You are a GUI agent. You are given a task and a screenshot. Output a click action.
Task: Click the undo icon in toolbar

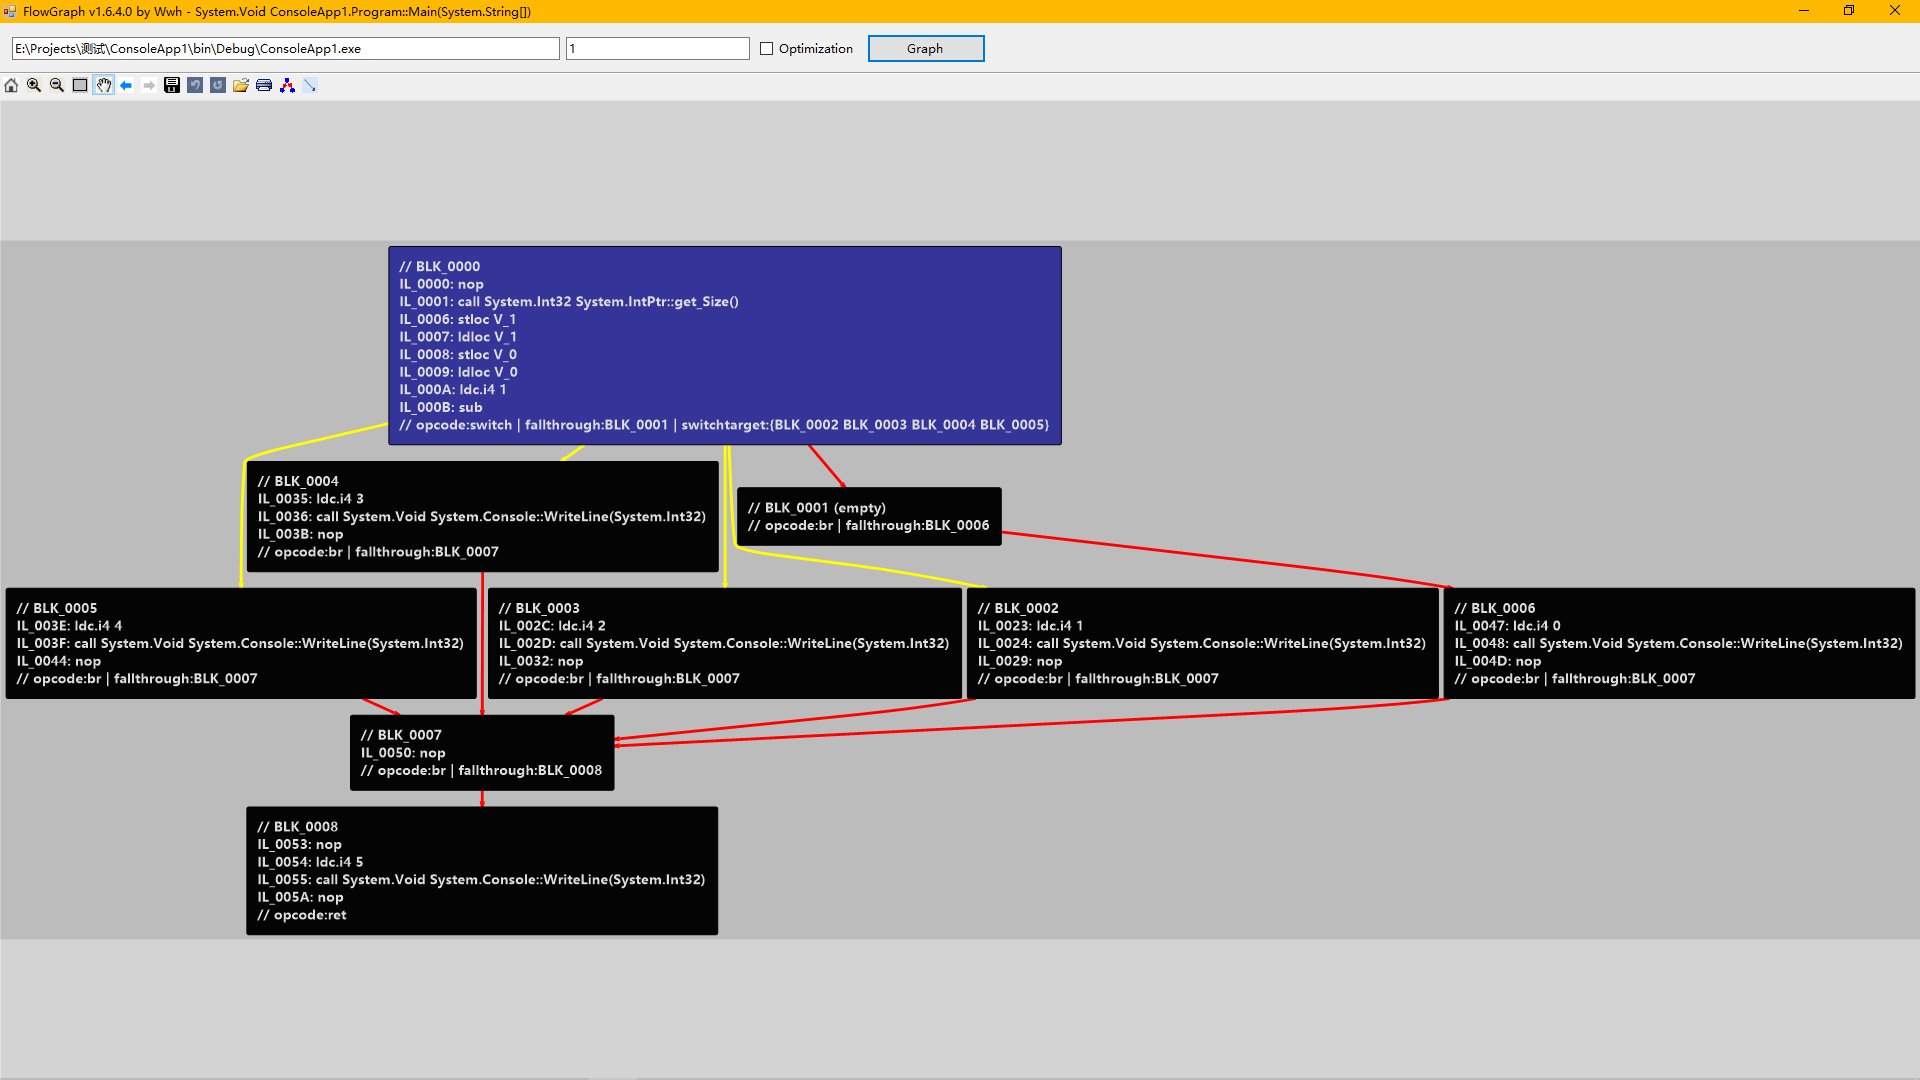click(195, 86)
